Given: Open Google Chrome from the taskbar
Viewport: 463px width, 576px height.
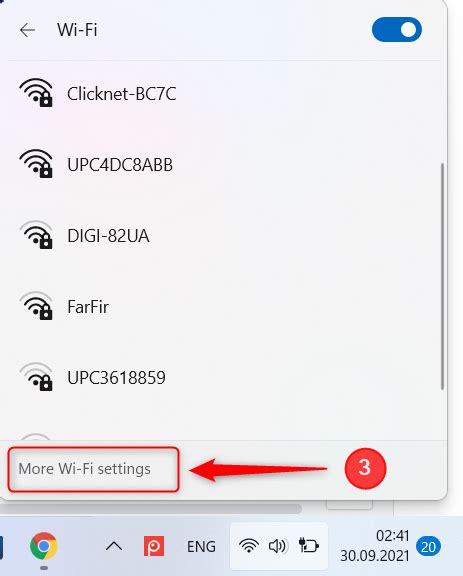Looking at the screenshot, I should [44, 546].
